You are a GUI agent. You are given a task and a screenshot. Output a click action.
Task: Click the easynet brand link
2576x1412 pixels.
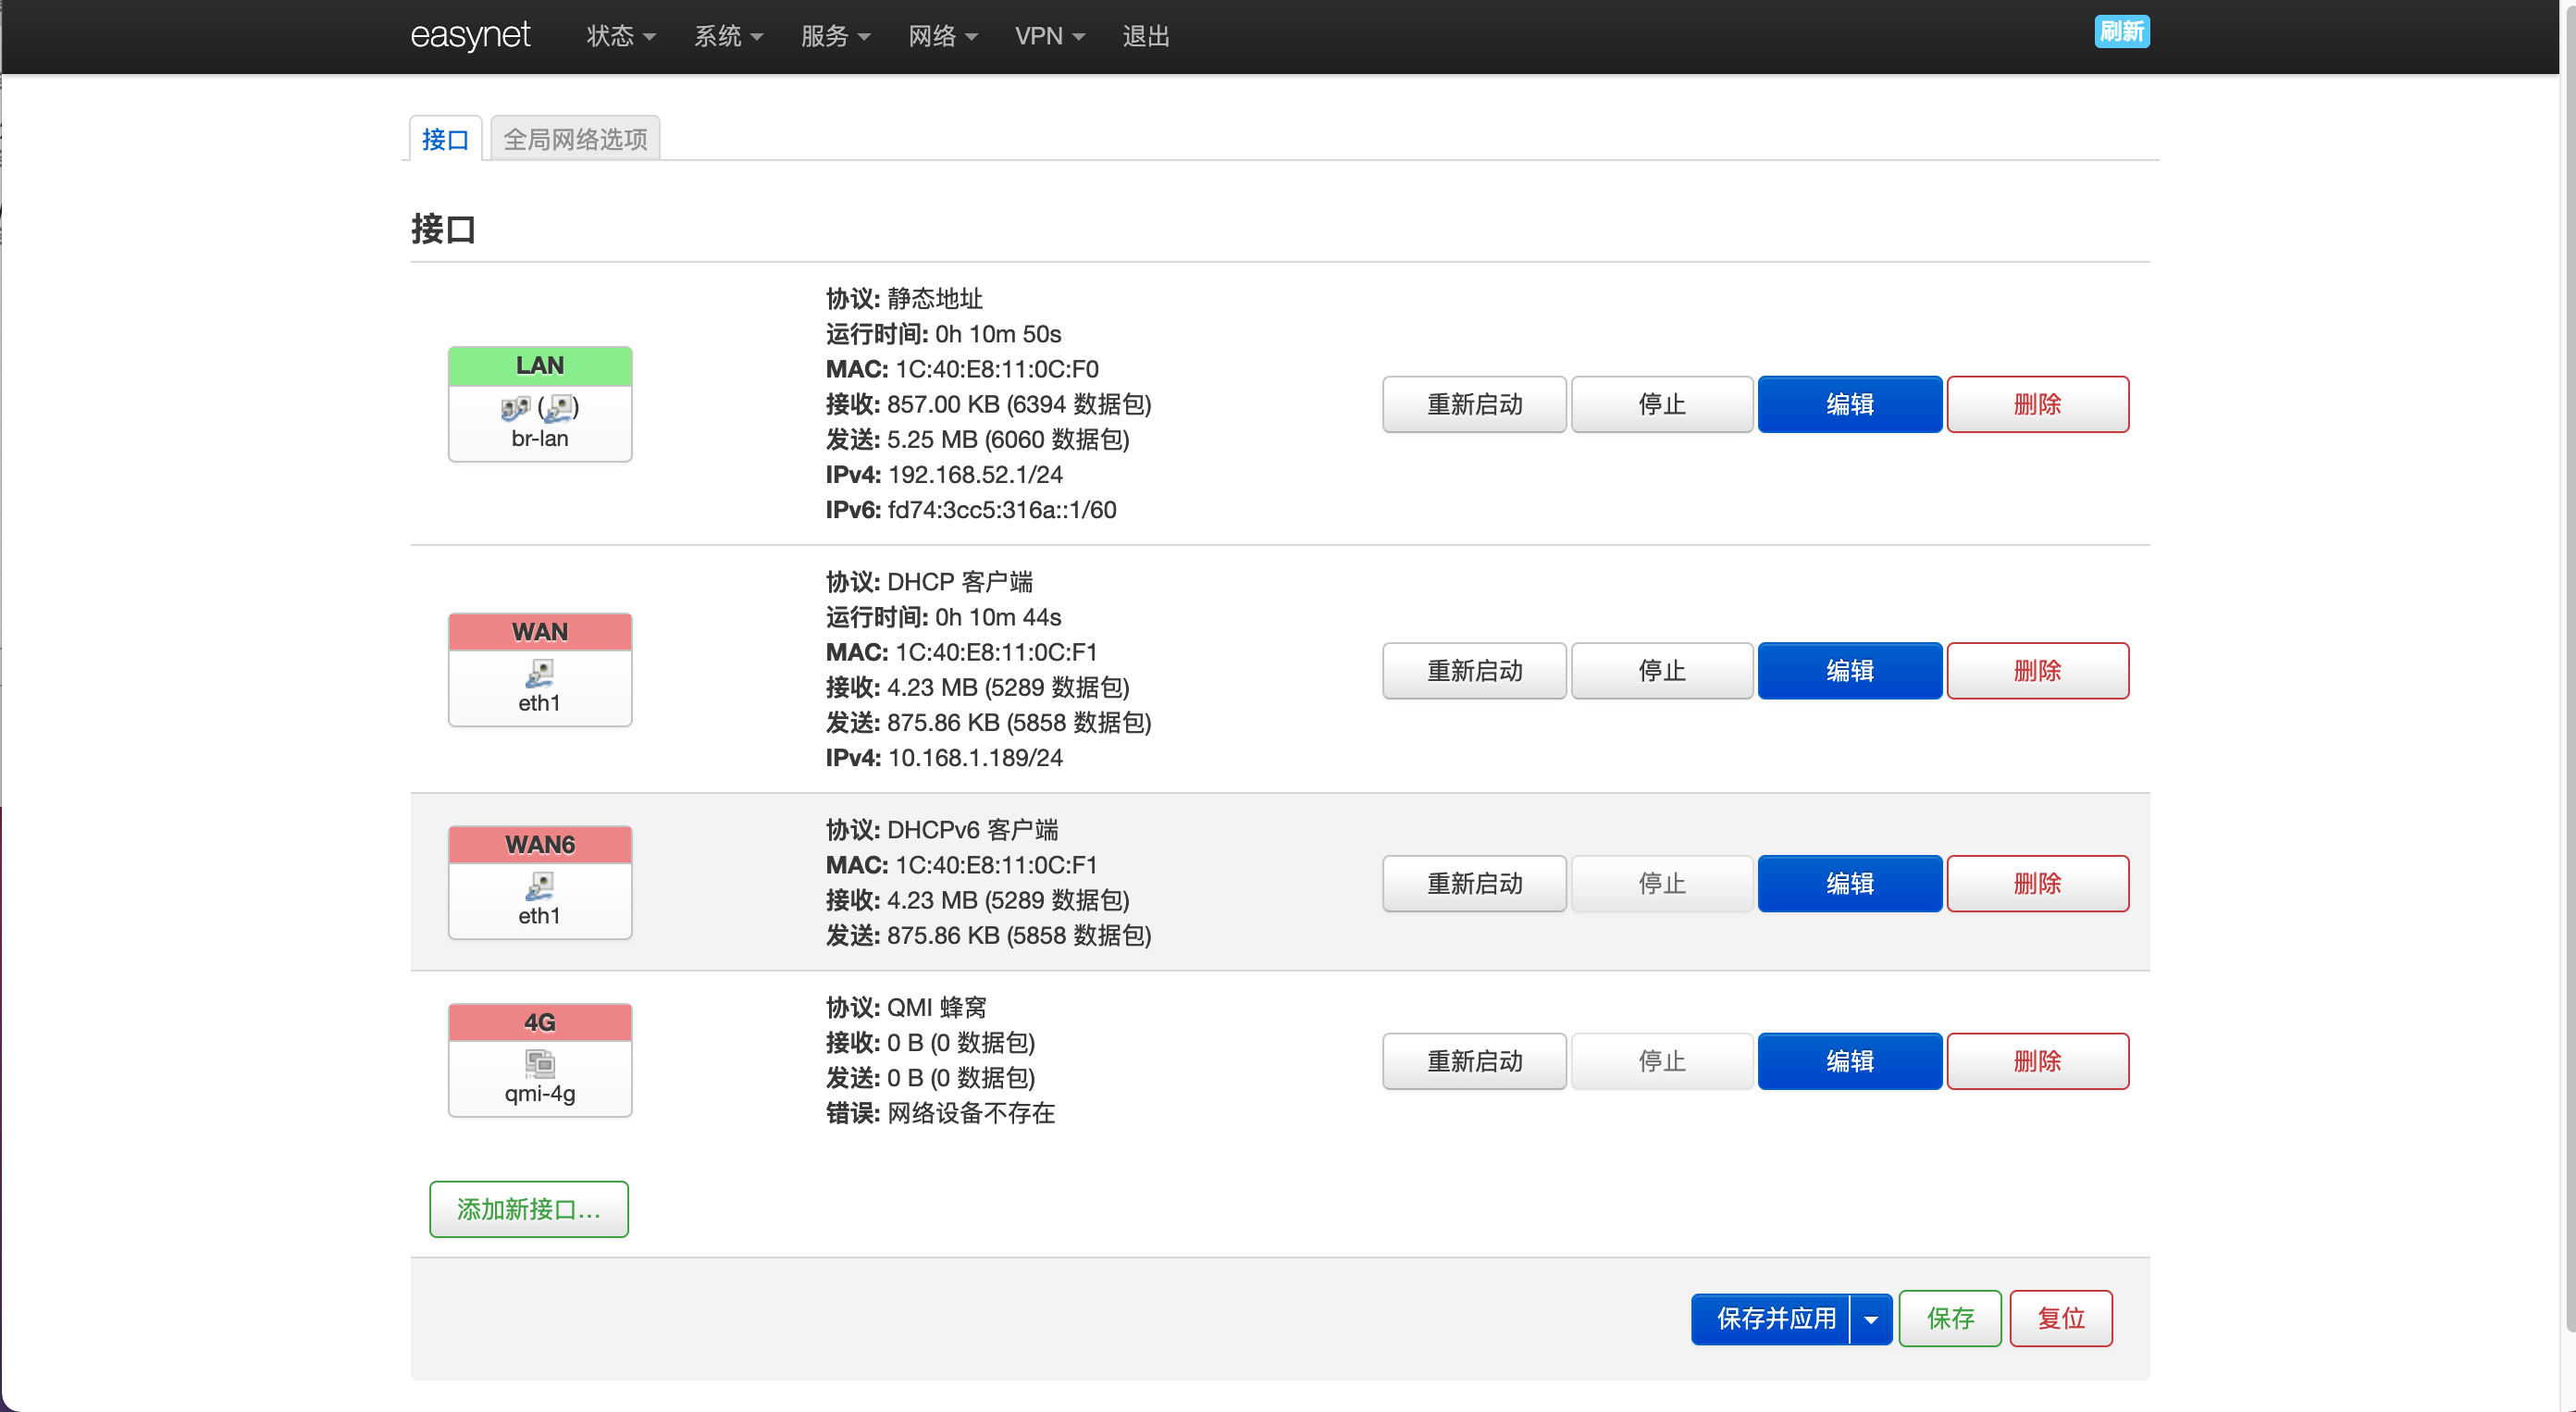point(470,35)
